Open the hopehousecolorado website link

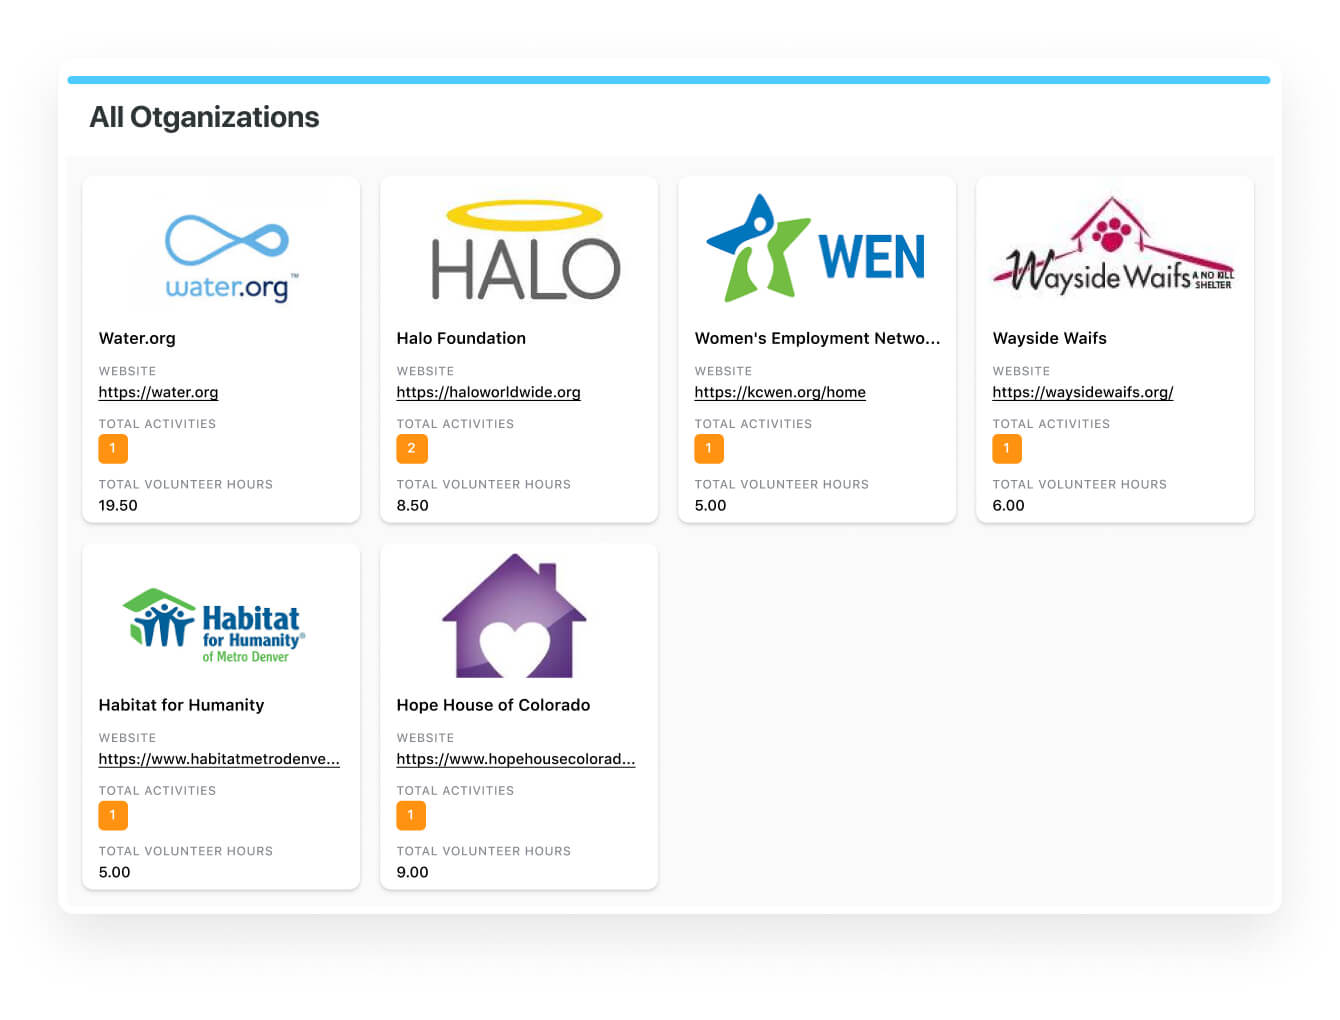[x=515, y=759]
